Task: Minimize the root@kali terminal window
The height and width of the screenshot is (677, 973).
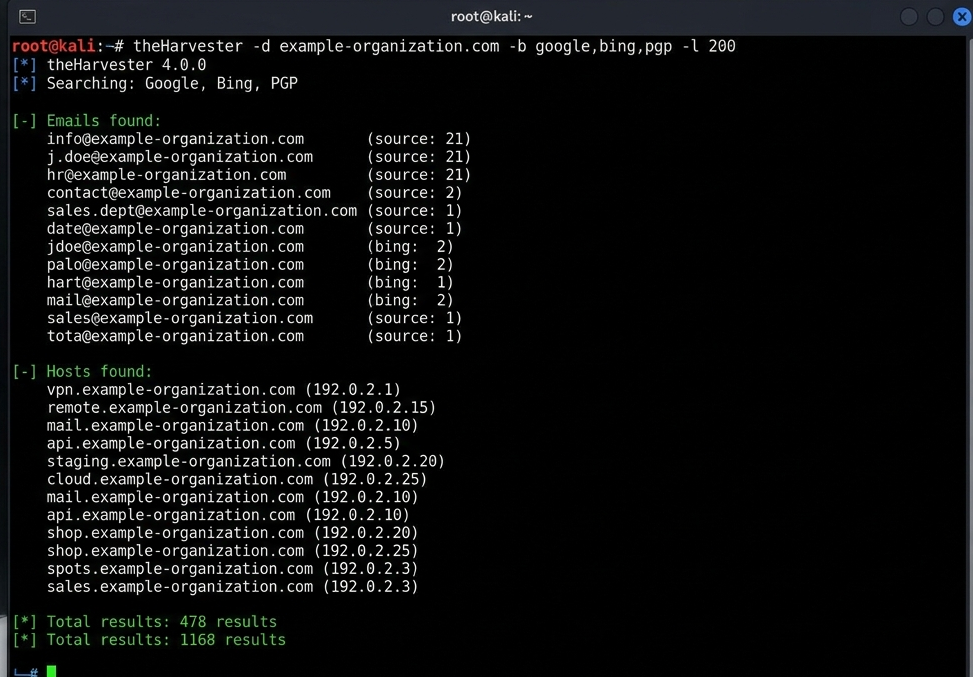Action: (x=908, y=17)
